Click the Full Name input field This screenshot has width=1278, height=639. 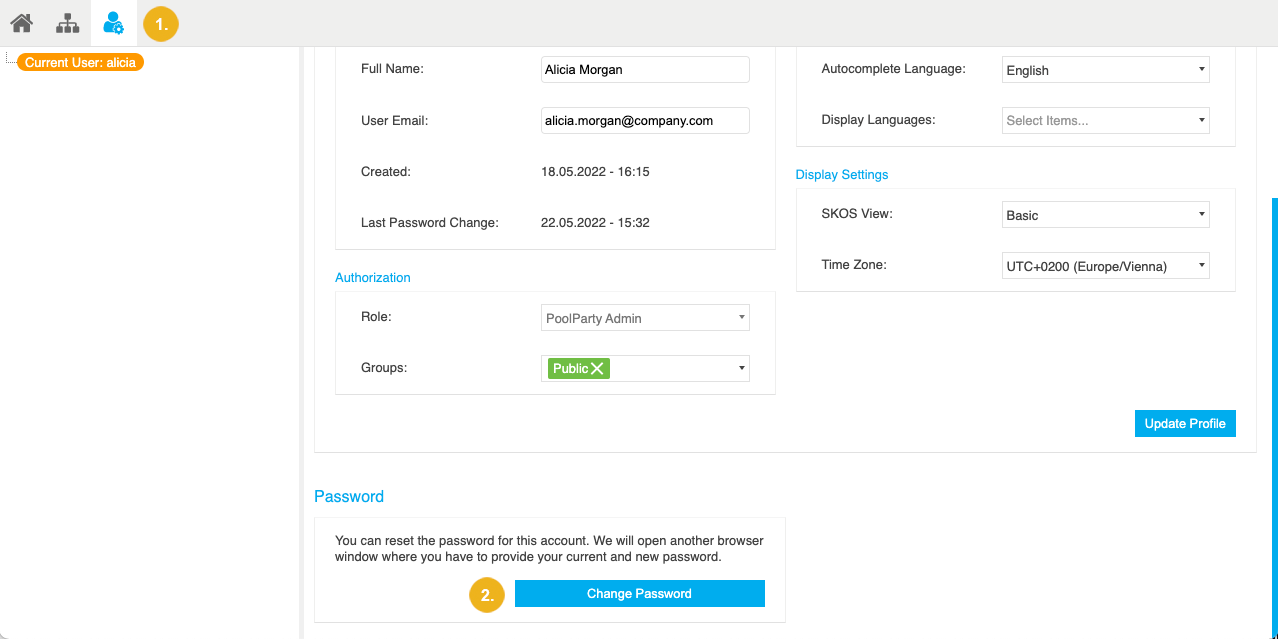pos(645,69)
